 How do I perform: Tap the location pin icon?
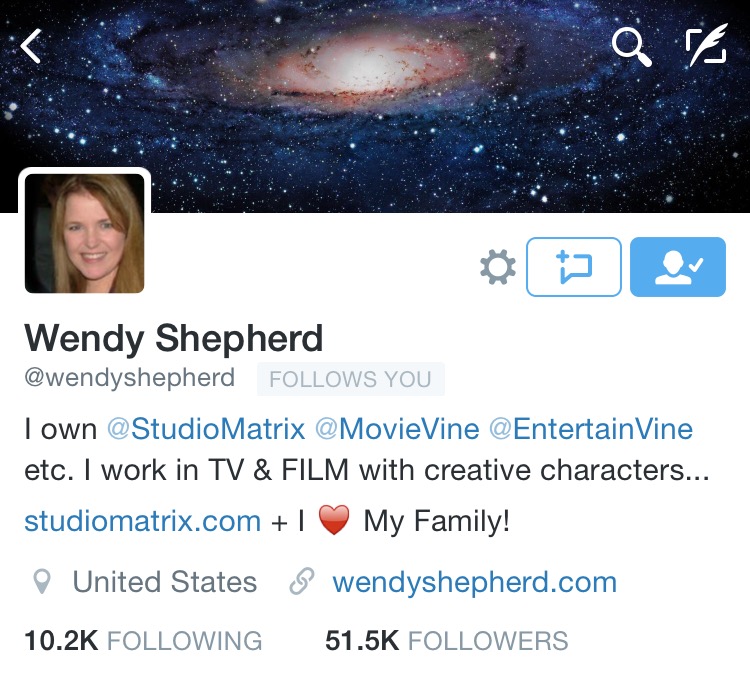click(x=42, y=582)
